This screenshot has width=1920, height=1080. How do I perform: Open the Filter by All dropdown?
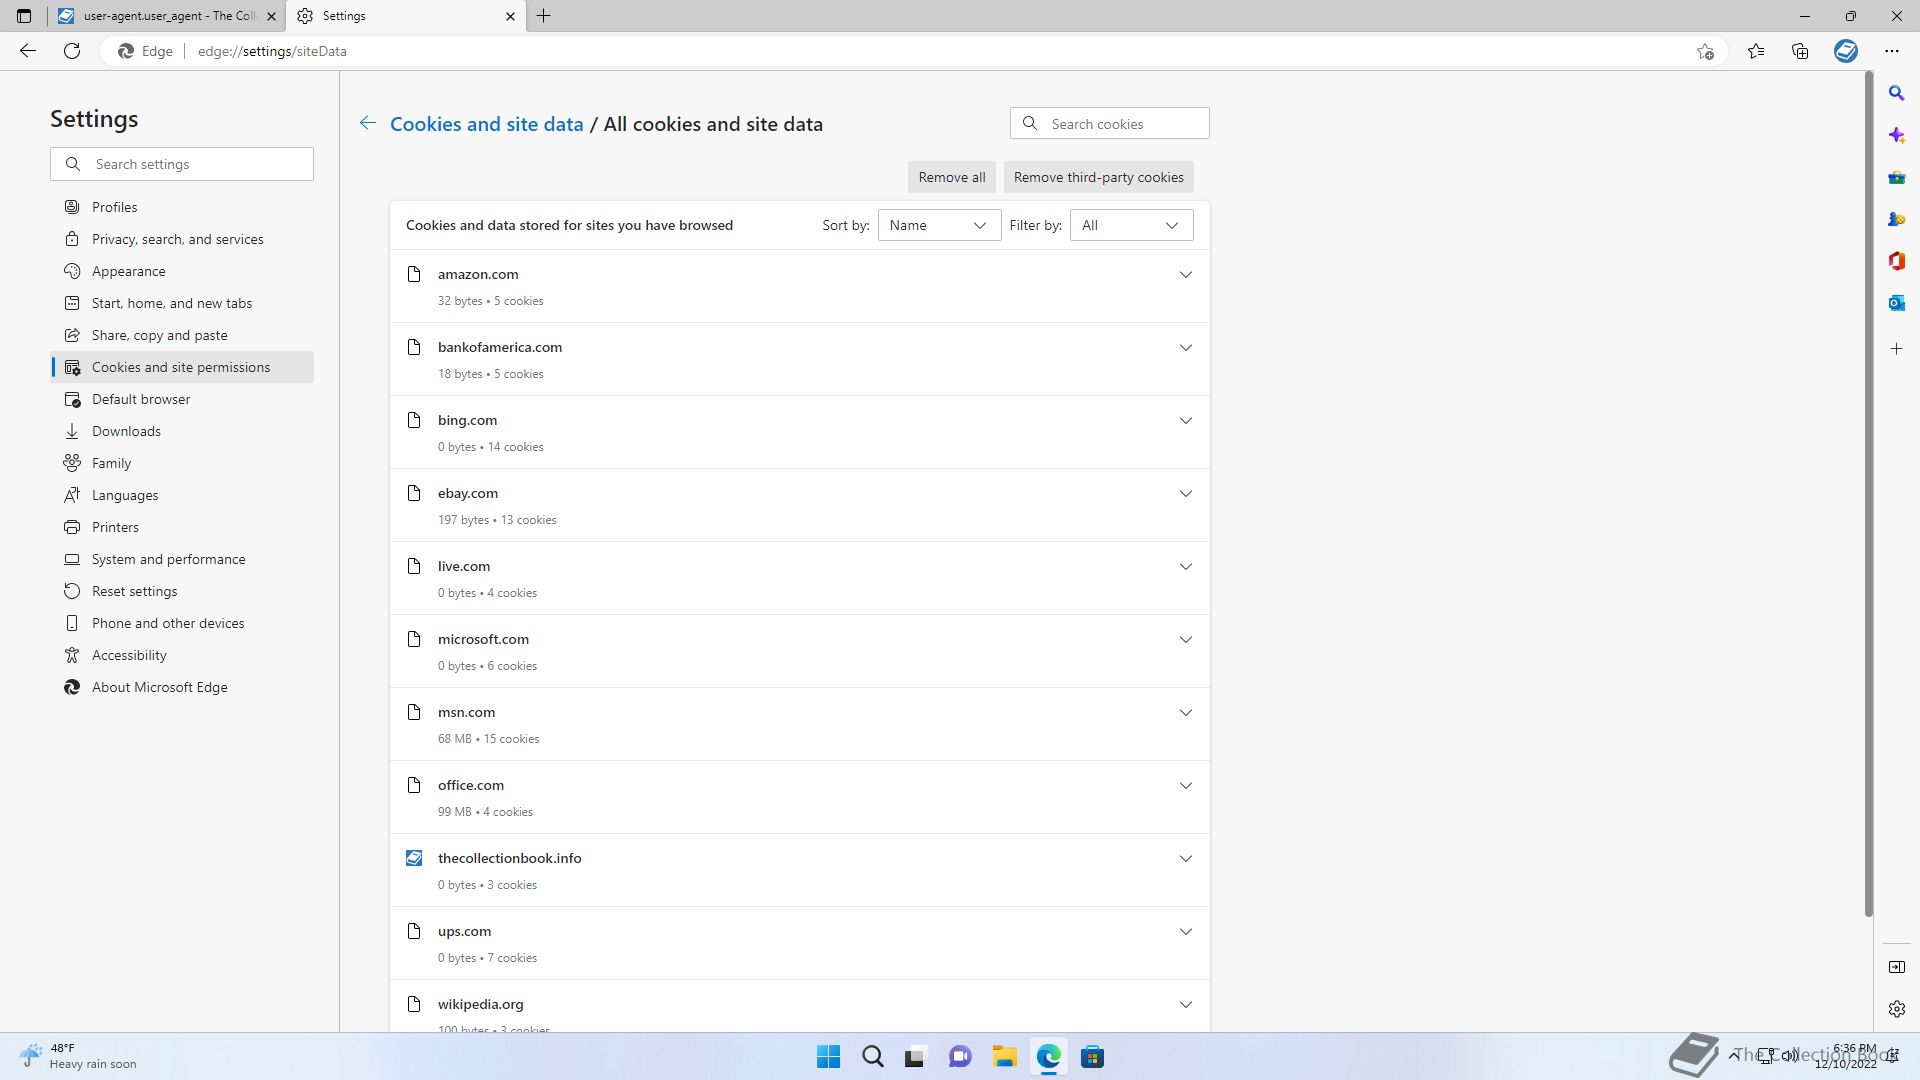point(1131,225)
